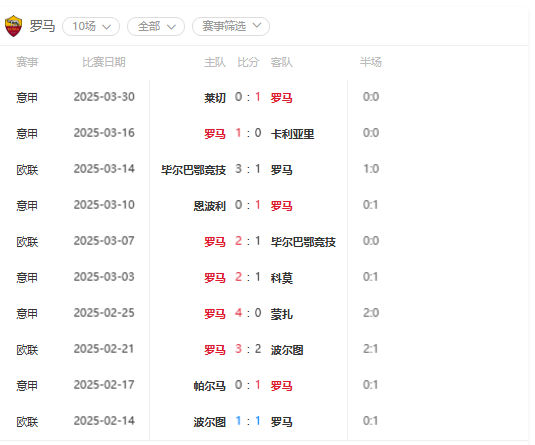This screenshot has height=445, width=535.
Task: Click 卡利亚里 team name
Action: click(x=292, y=134)
